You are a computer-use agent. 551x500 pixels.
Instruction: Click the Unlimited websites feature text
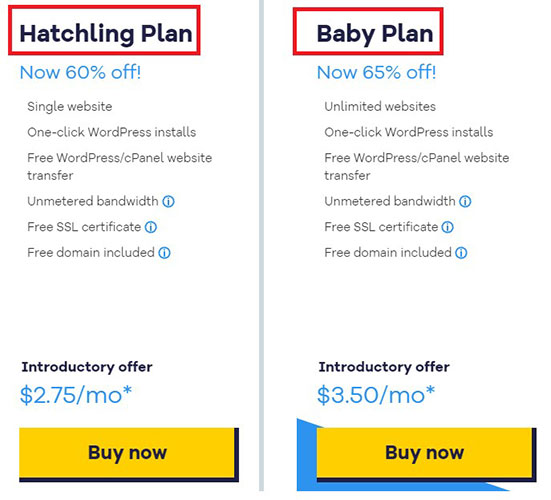[380, 106]
